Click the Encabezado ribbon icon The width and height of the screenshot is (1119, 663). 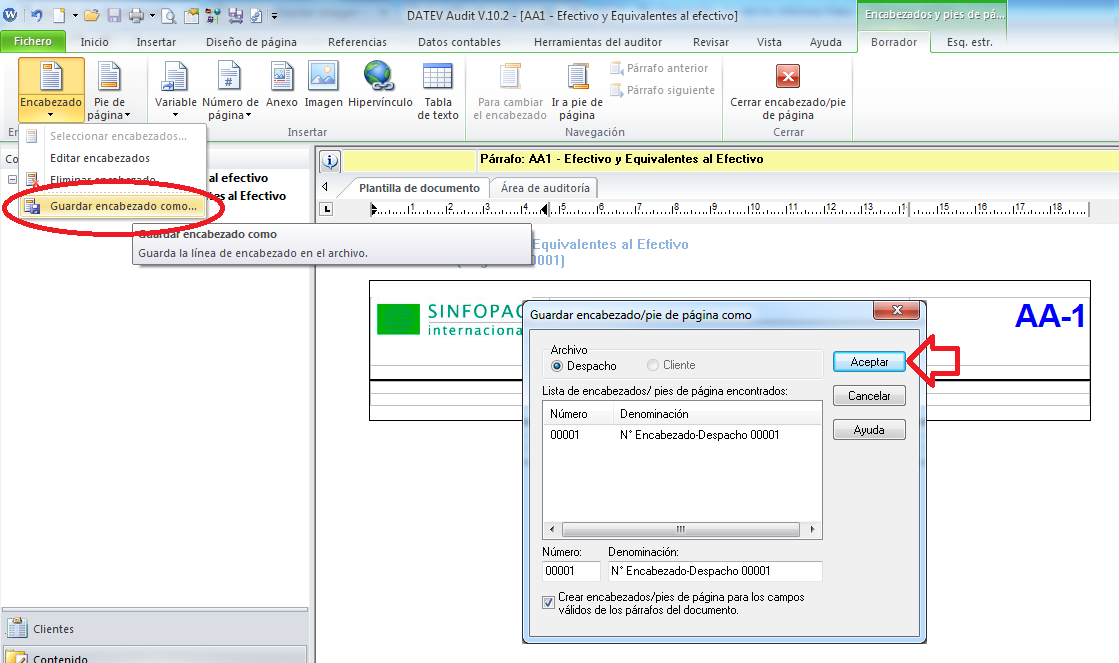tap(51, 76)
